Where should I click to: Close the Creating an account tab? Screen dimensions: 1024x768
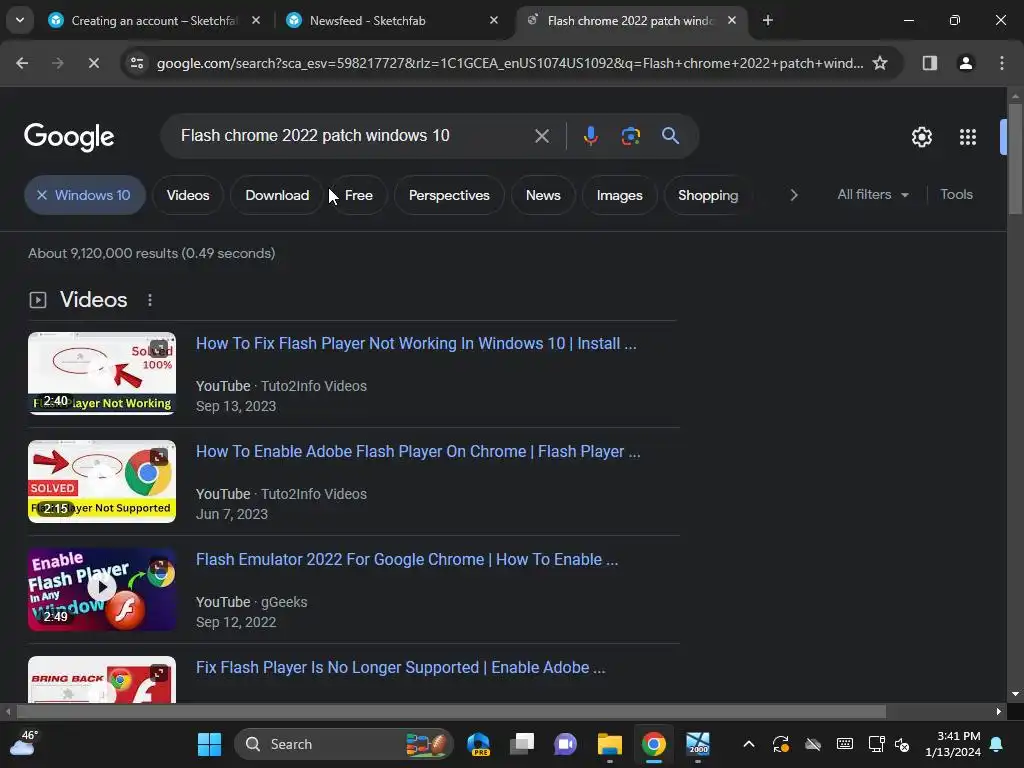[x=256, y=20]
